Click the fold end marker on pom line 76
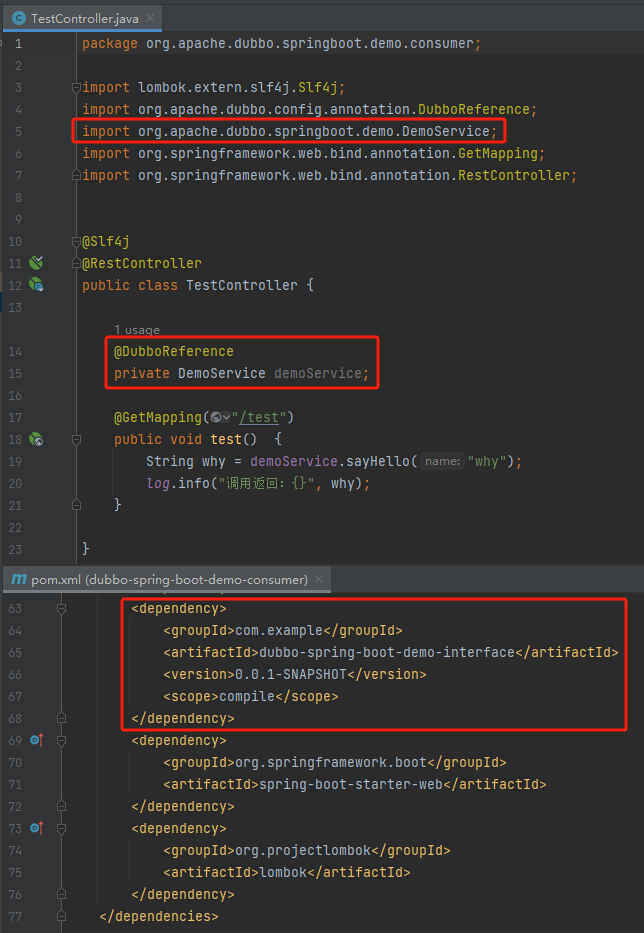Screen dimensions: 644x933 61,894
